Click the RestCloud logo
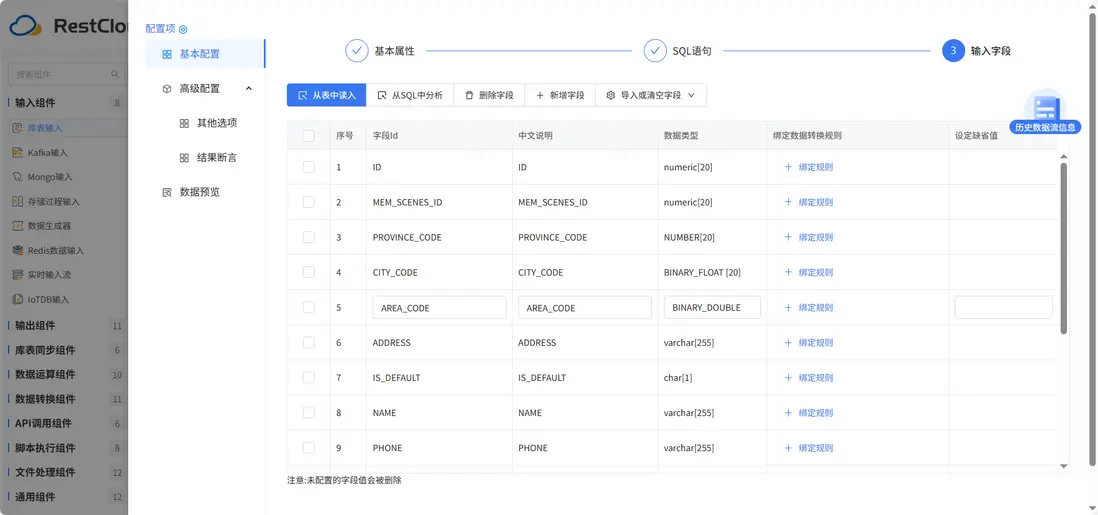1098x515 pixels. (x=69, y=27)
